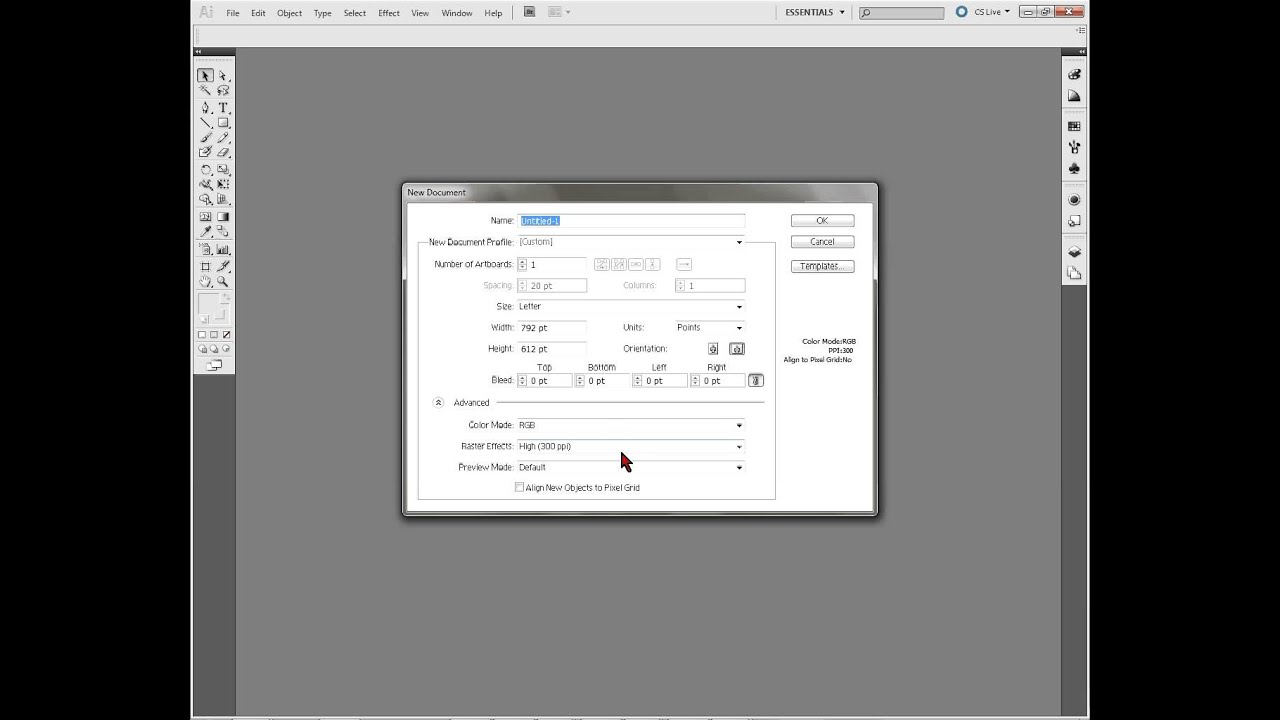Collapse the Advanced section chevron
The width and height of the screenshot is (1280, 720).
438,402
